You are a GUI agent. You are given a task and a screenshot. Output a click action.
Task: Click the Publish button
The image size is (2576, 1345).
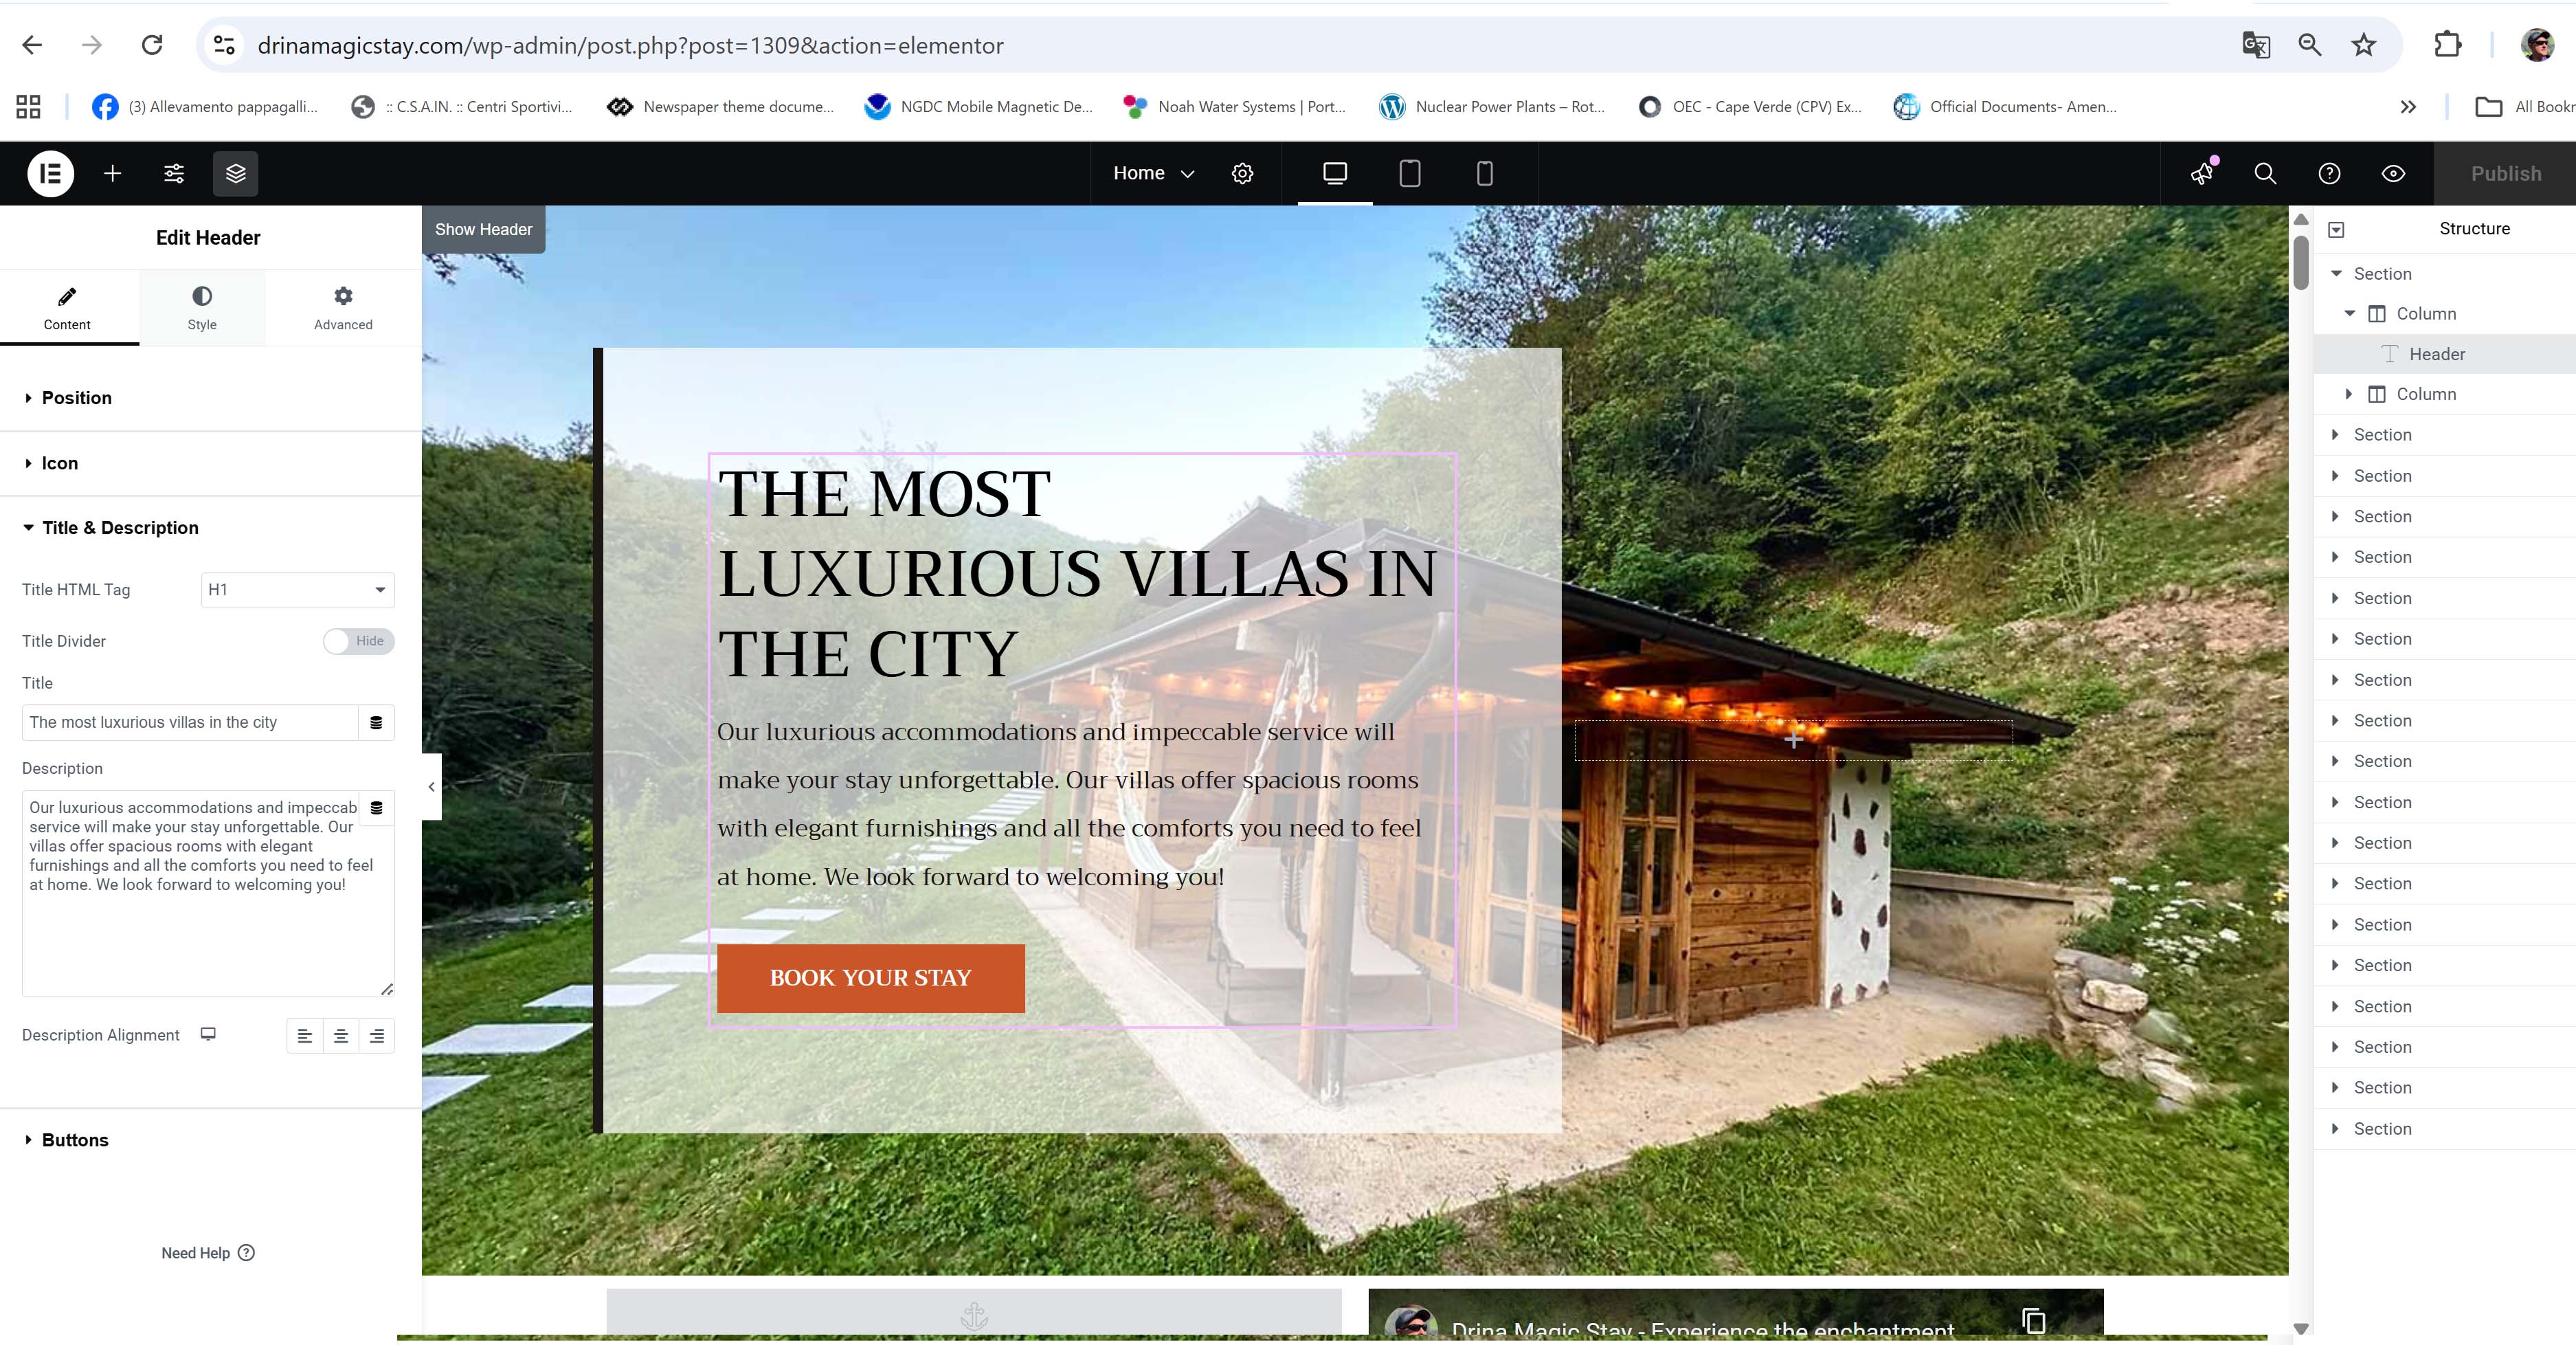click(x=2505, y=173)
